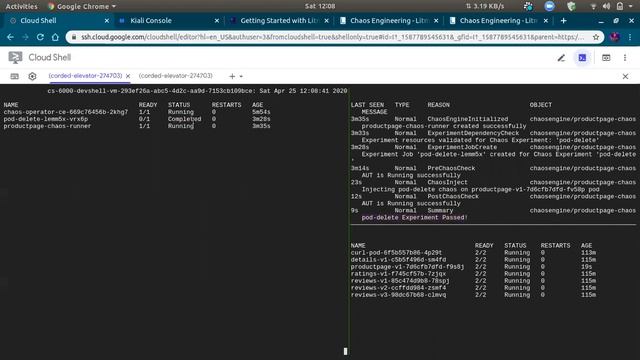Click the Cloud Shell logo icon

click(x=15, y=58)
